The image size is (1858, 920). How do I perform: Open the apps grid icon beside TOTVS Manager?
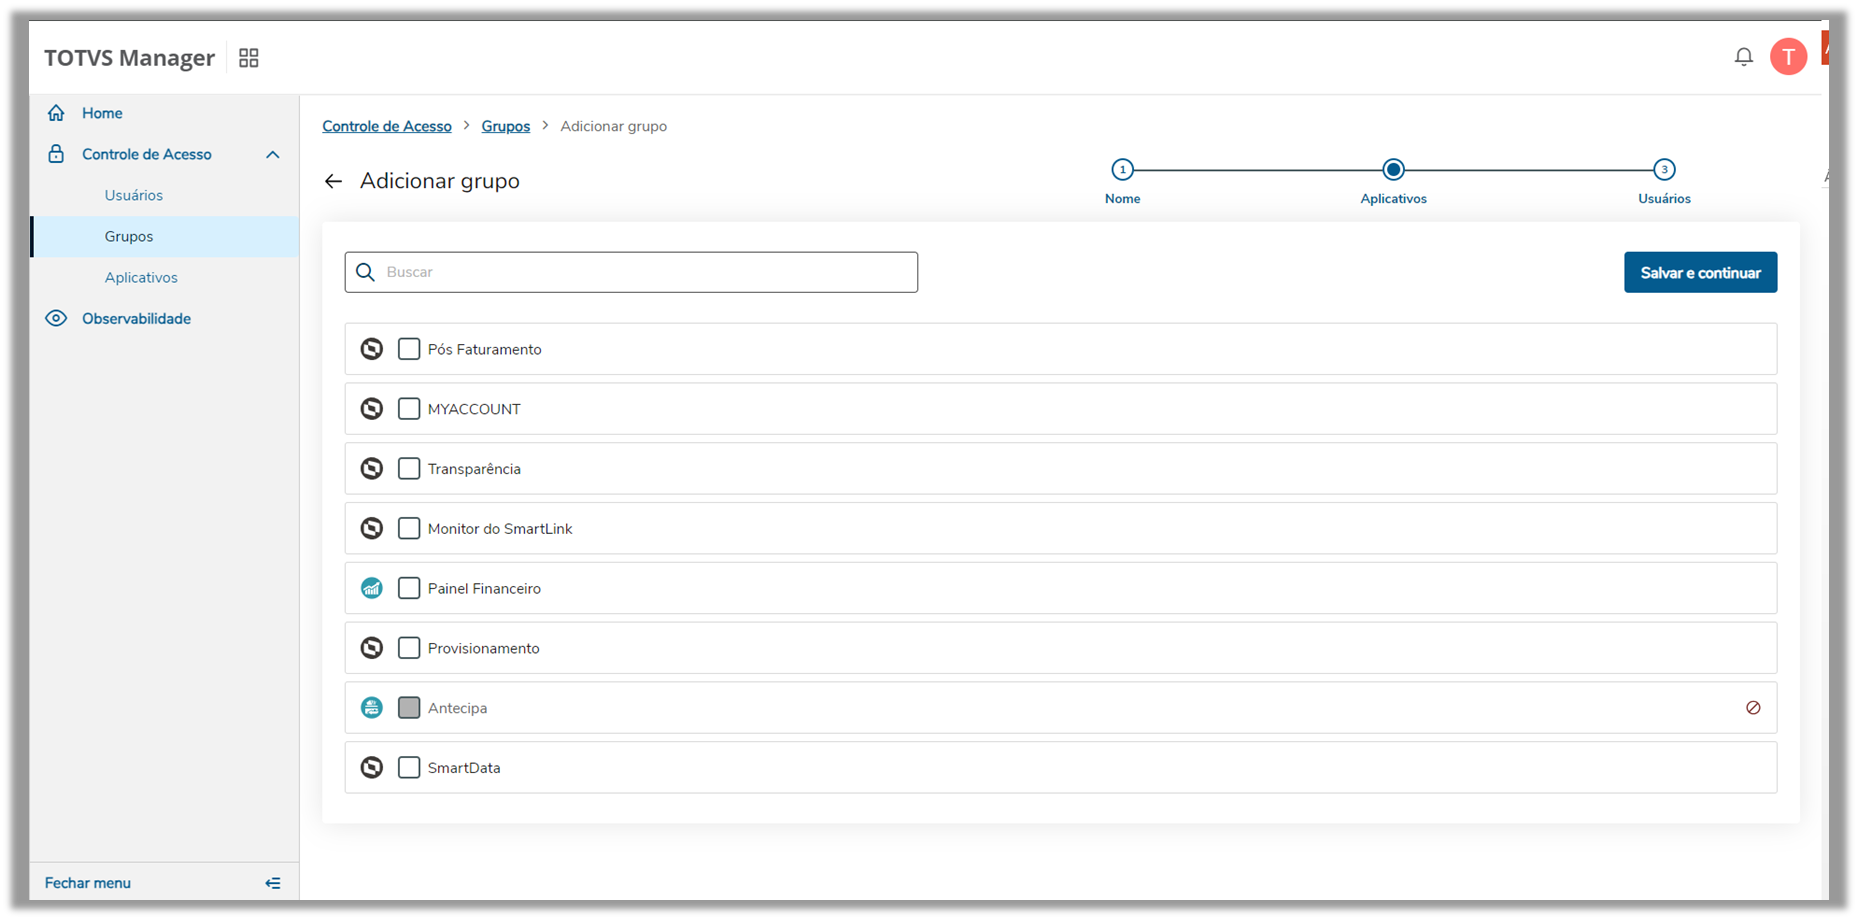249,58
